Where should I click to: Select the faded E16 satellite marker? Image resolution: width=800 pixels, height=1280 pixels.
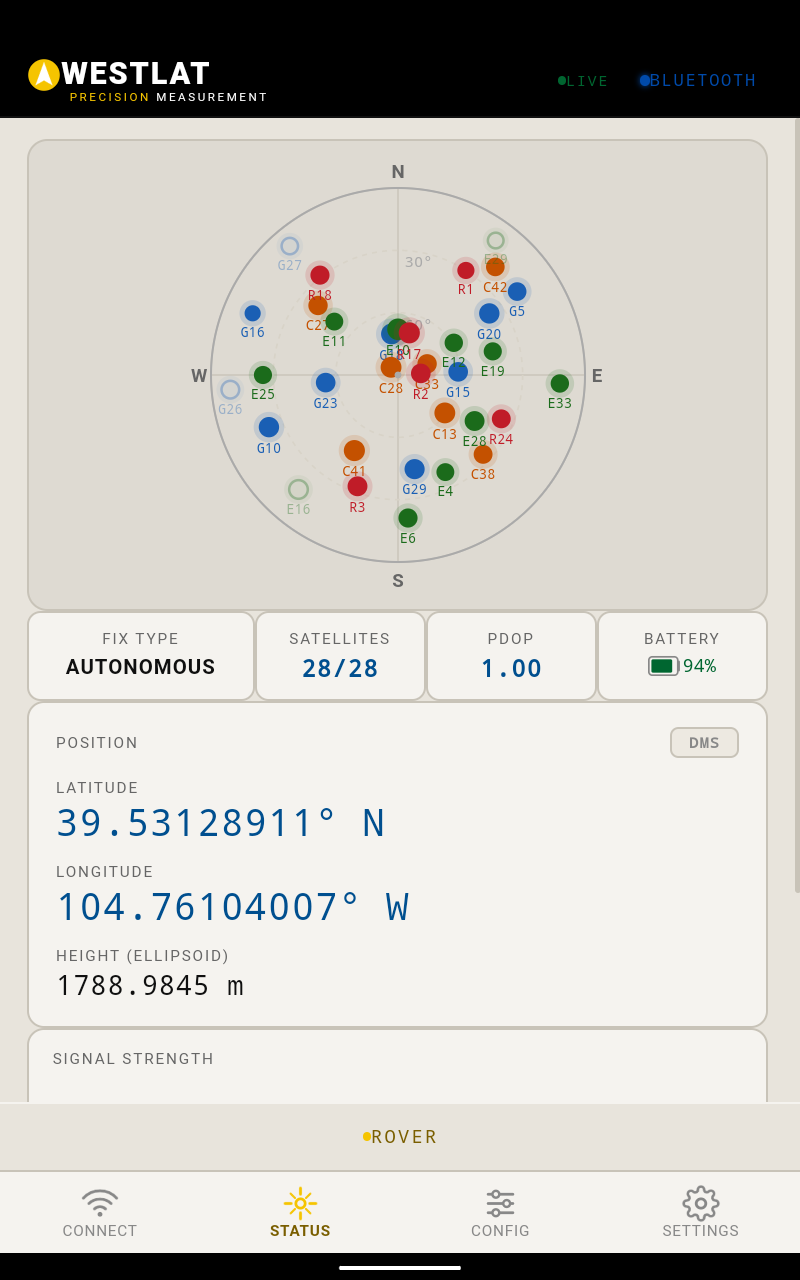[x=298, y=490]
